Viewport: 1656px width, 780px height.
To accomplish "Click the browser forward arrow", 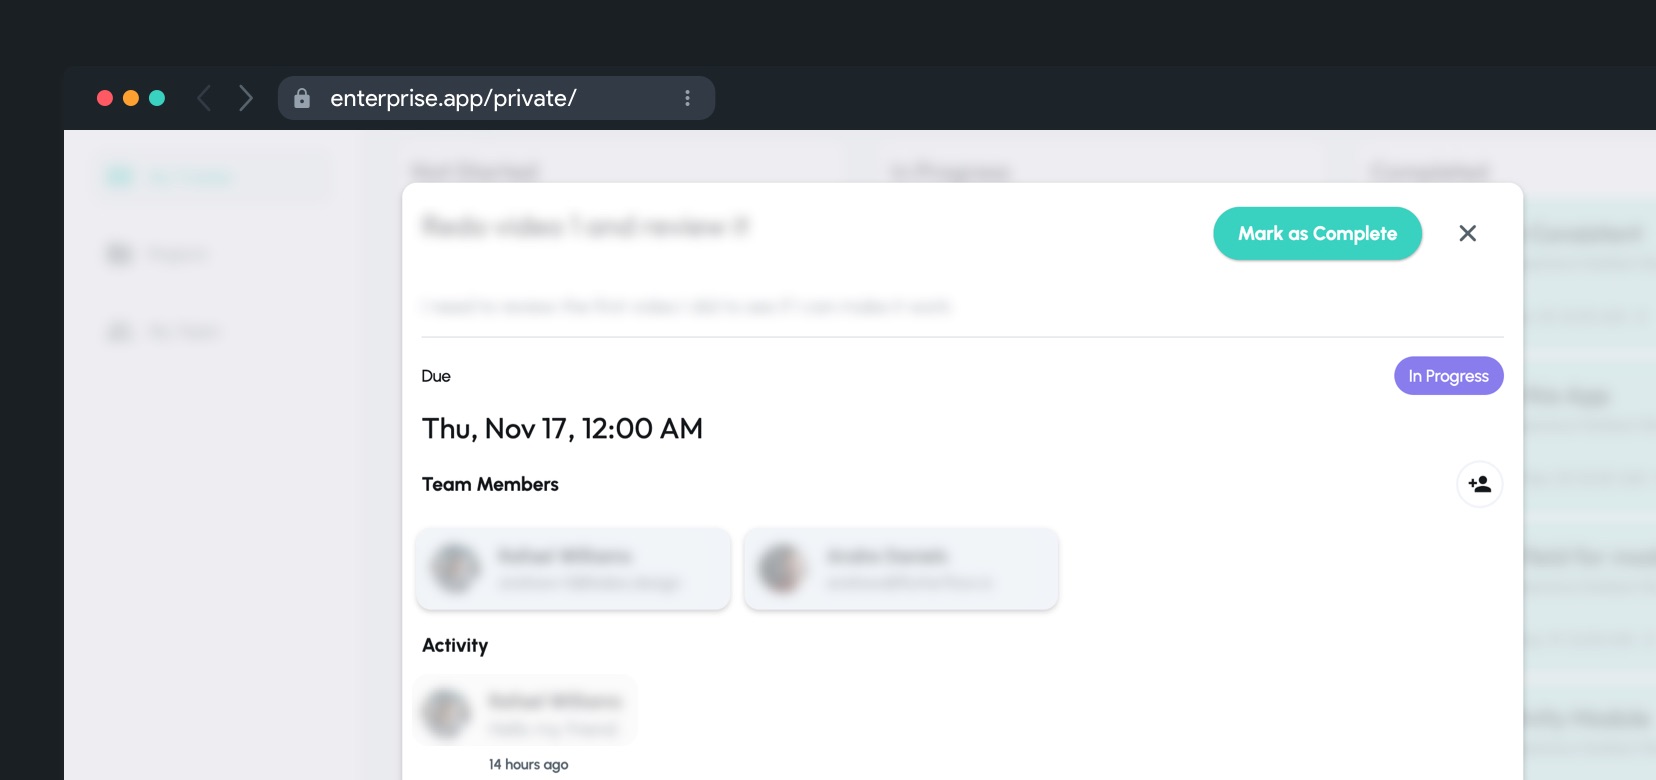I will click(246, 98).
